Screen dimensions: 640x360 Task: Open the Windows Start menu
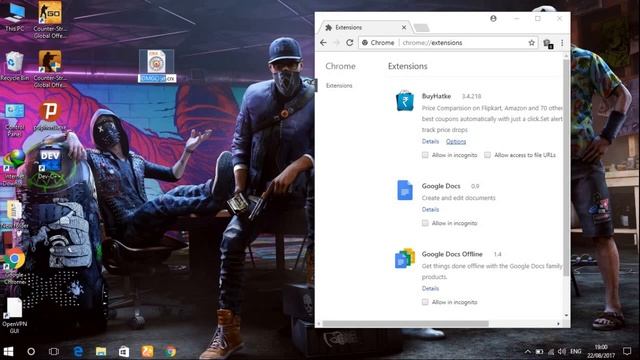pos(8,351)
